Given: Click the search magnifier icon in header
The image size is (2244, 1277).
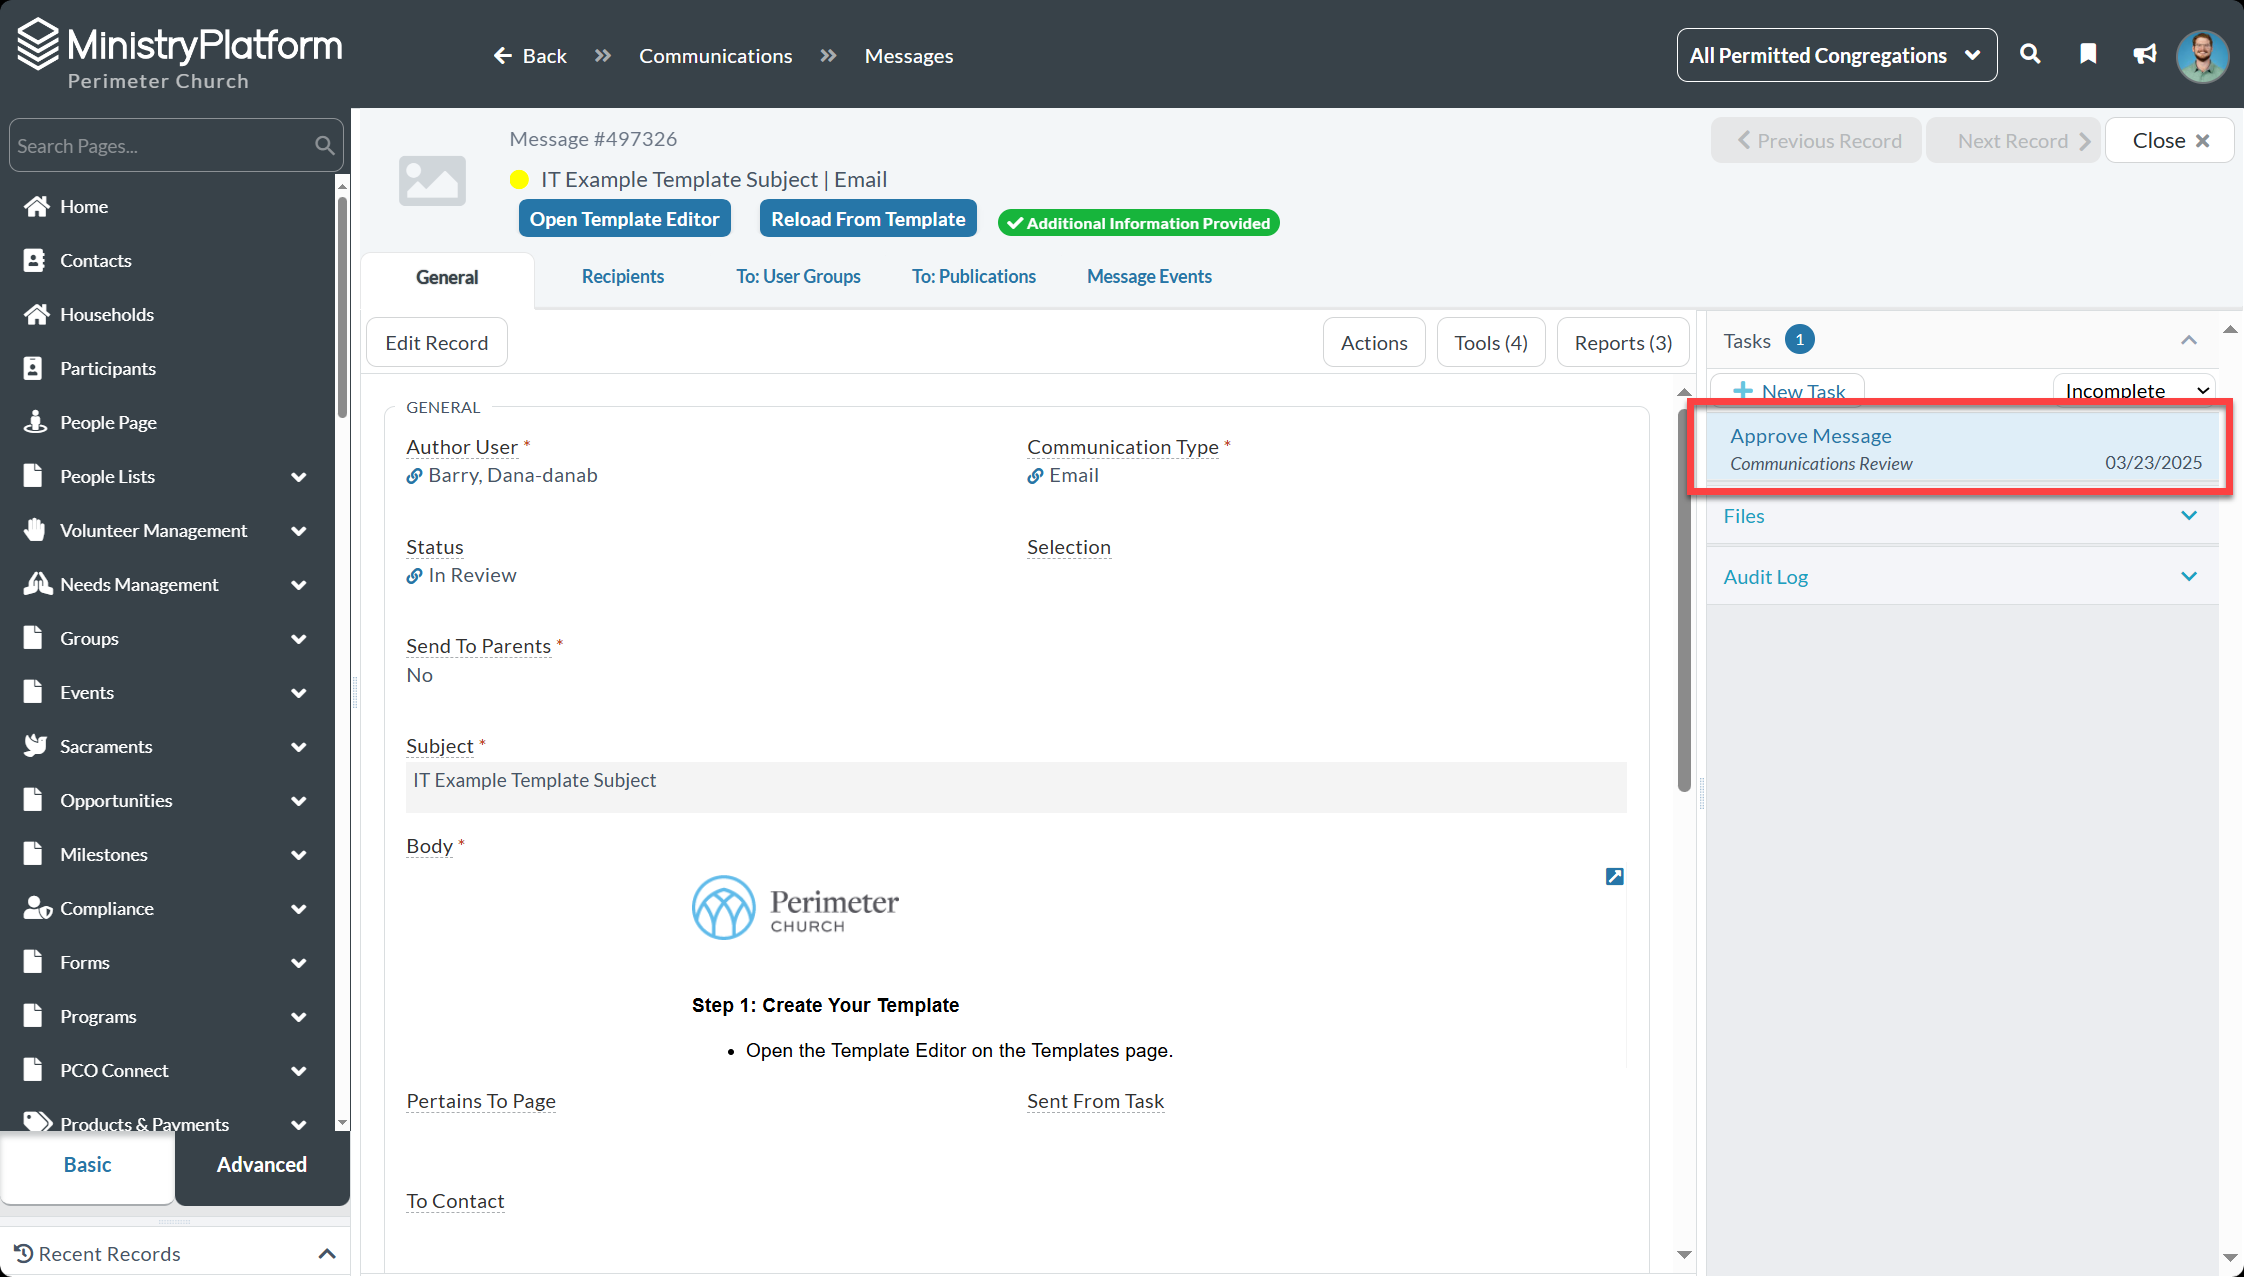Looking at the screenshot, I should point(2029,55).
